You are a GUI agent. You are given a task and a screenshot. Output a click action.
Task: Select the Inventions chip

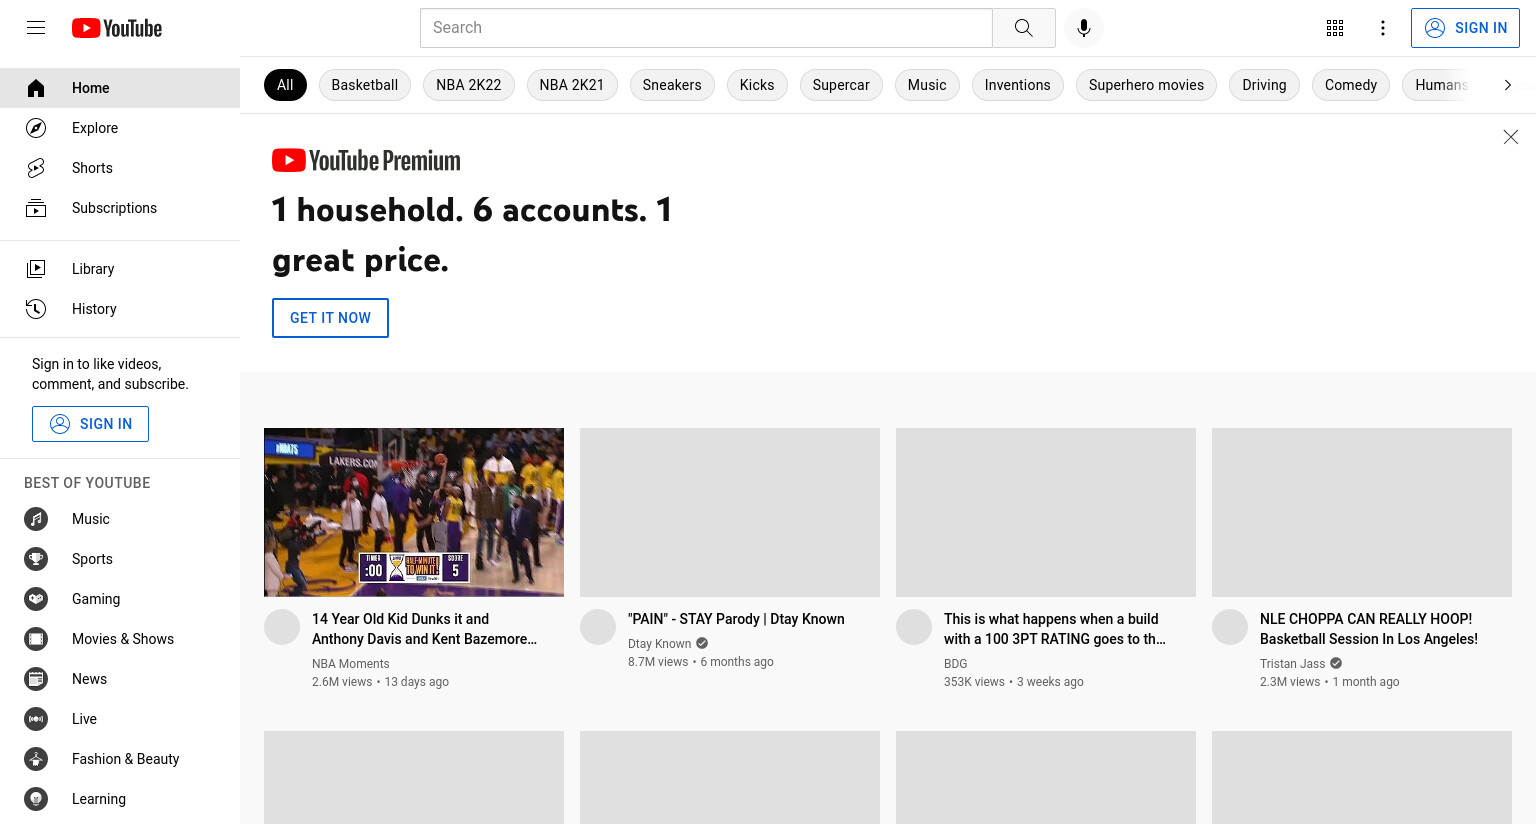pyautogui.click(x=1018, y=85)
